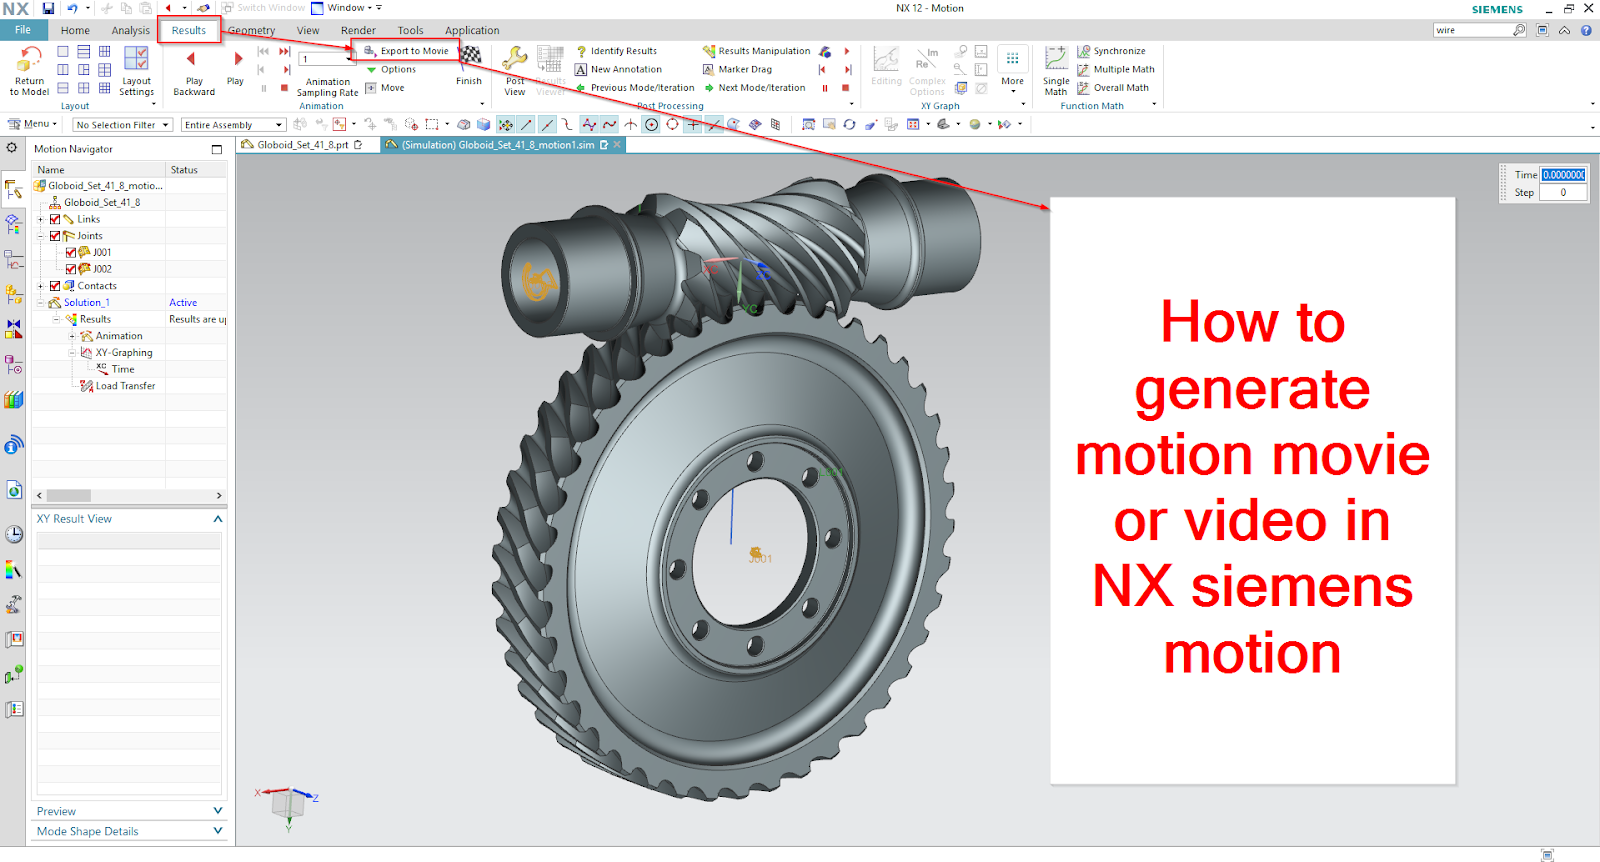
Task: Open the Help question mark icon
Action: (1586, 30)
